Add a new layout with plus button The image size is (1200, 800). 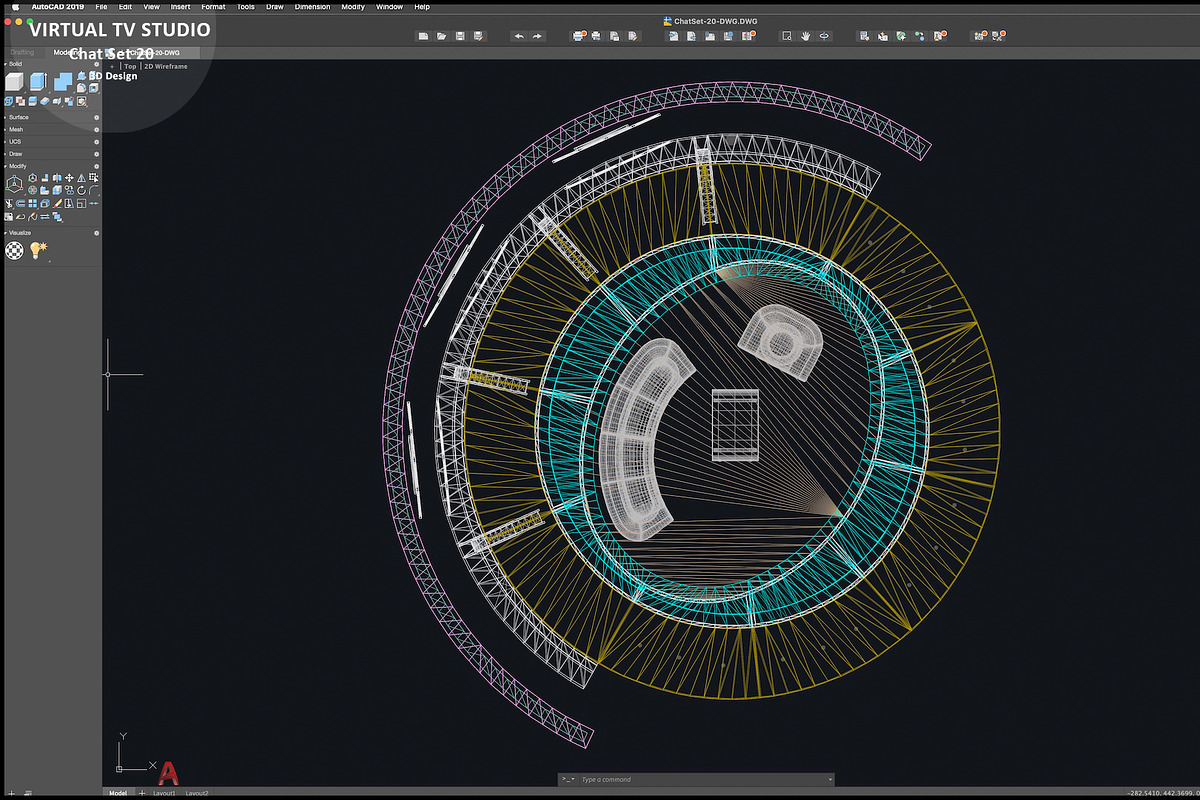142,793
